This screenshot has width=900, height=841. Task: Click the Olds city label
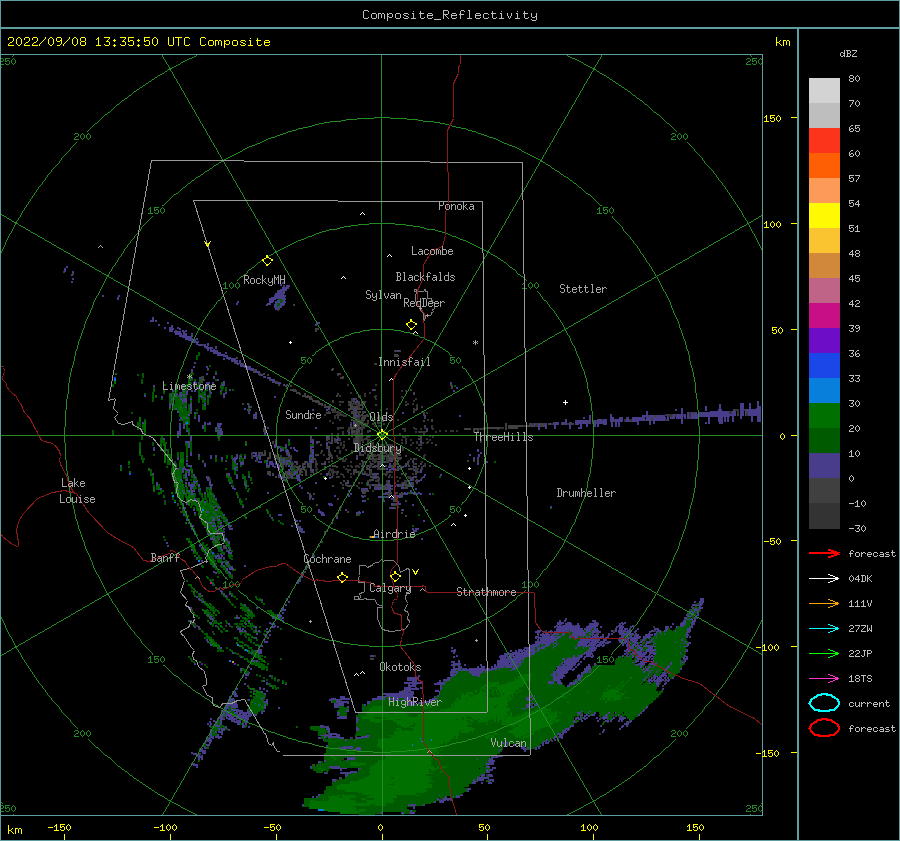click(x=381, y=417)
